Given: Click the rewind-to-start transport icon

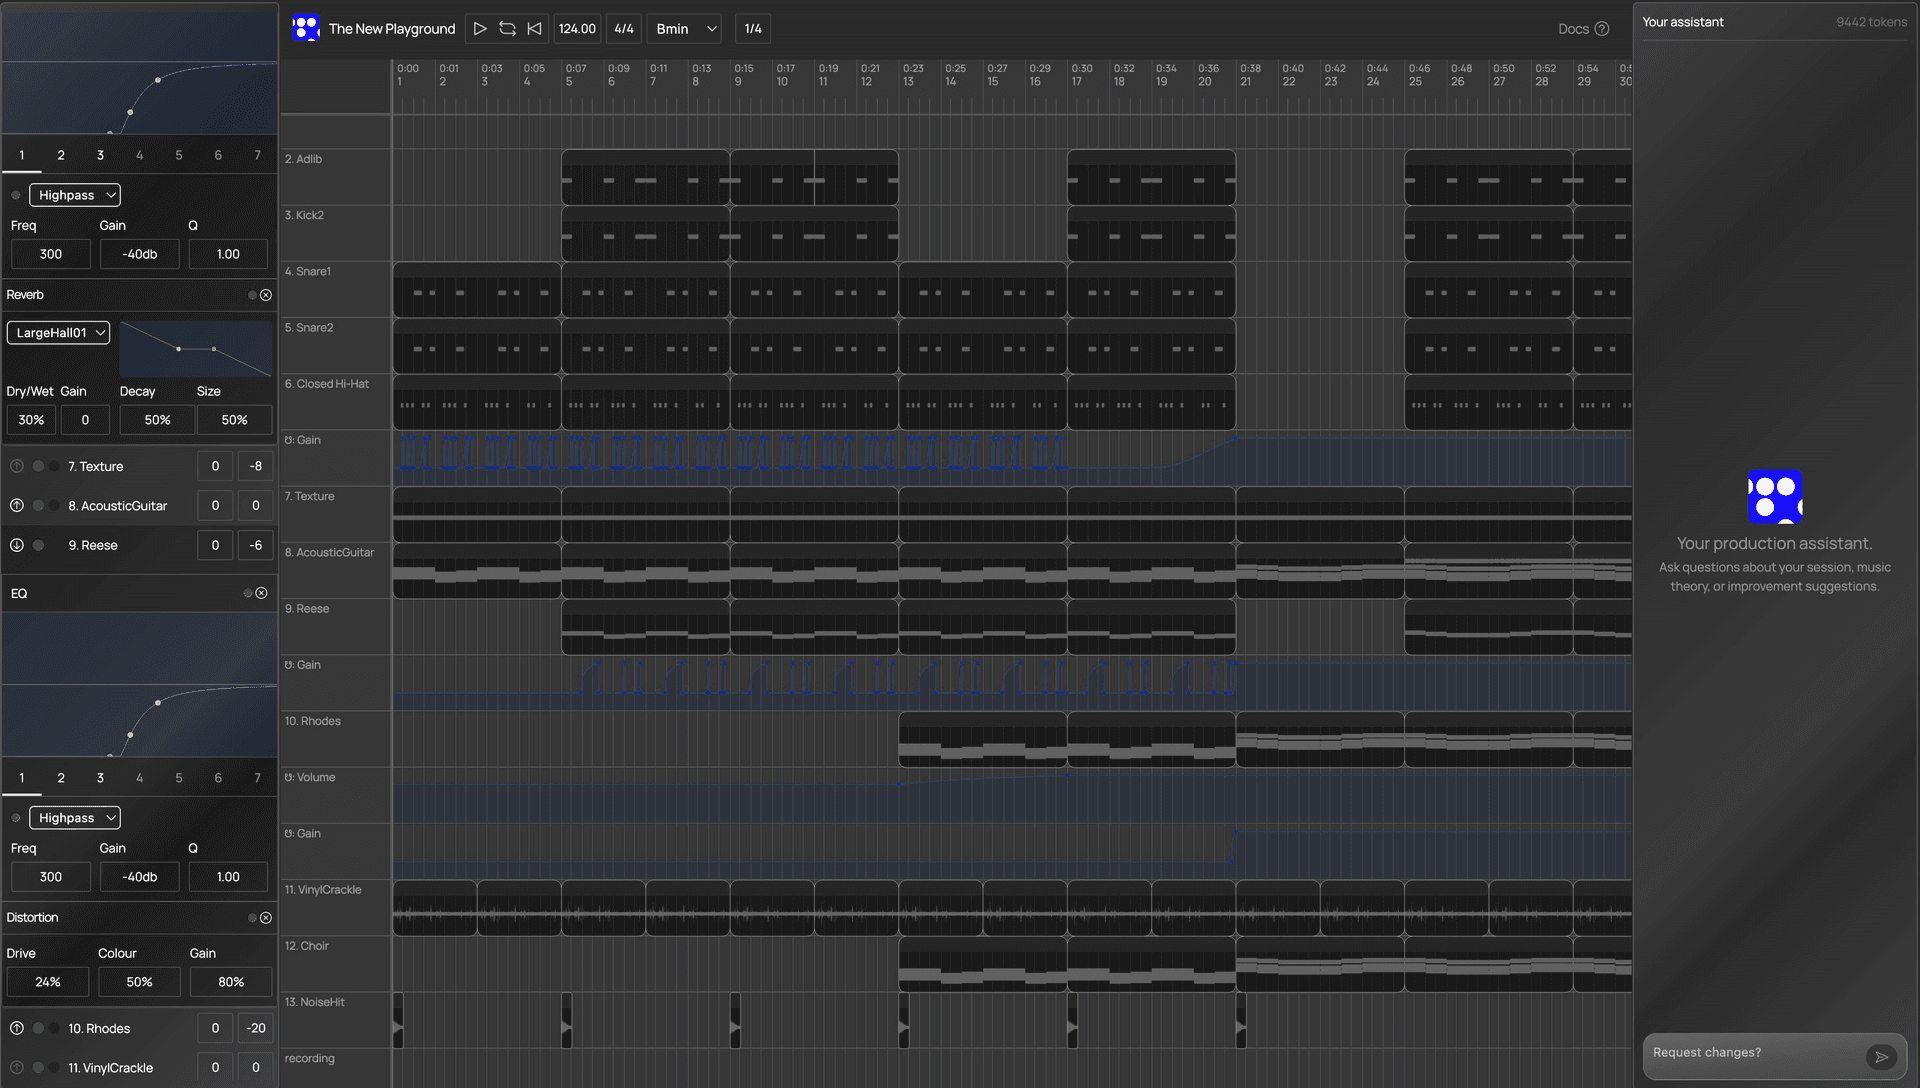Looking at the screenshot, I should tap(535, 28).
